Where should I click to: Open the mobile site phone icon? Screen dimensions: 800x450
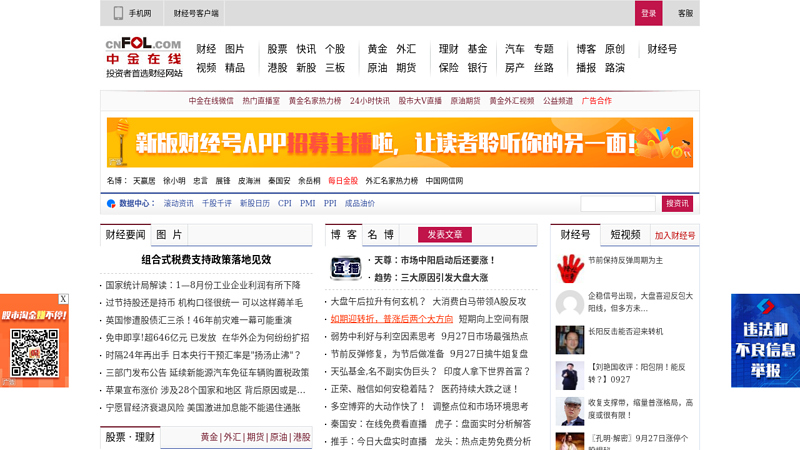pyautogui.click(x=118, y=13)
